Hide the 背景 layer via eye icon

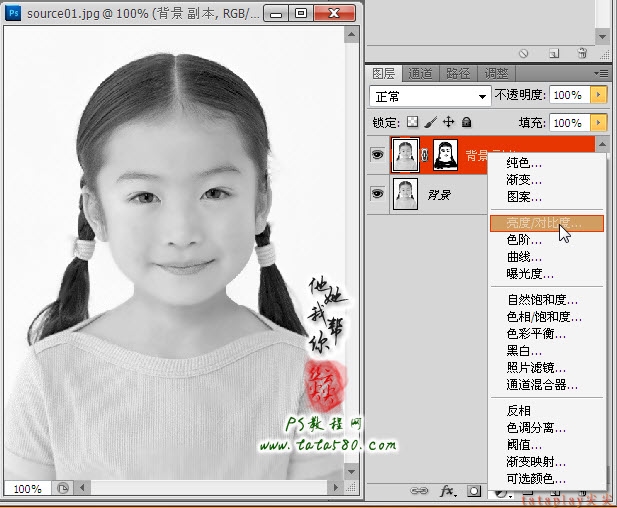pos(378,194)
